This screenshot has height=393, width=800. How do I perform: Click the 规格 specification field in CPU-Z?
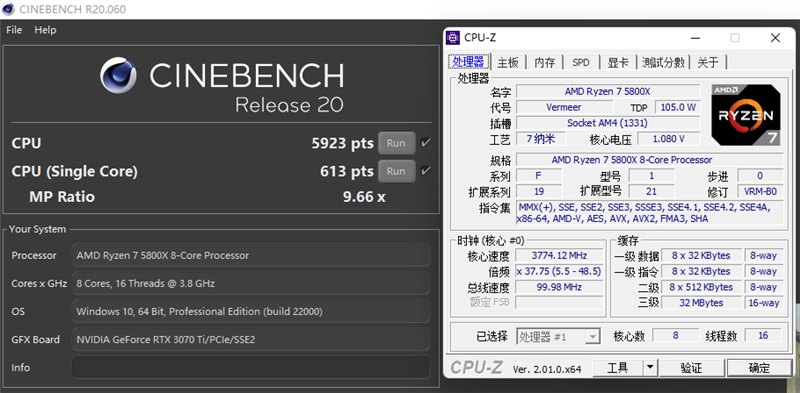(649, 160)
